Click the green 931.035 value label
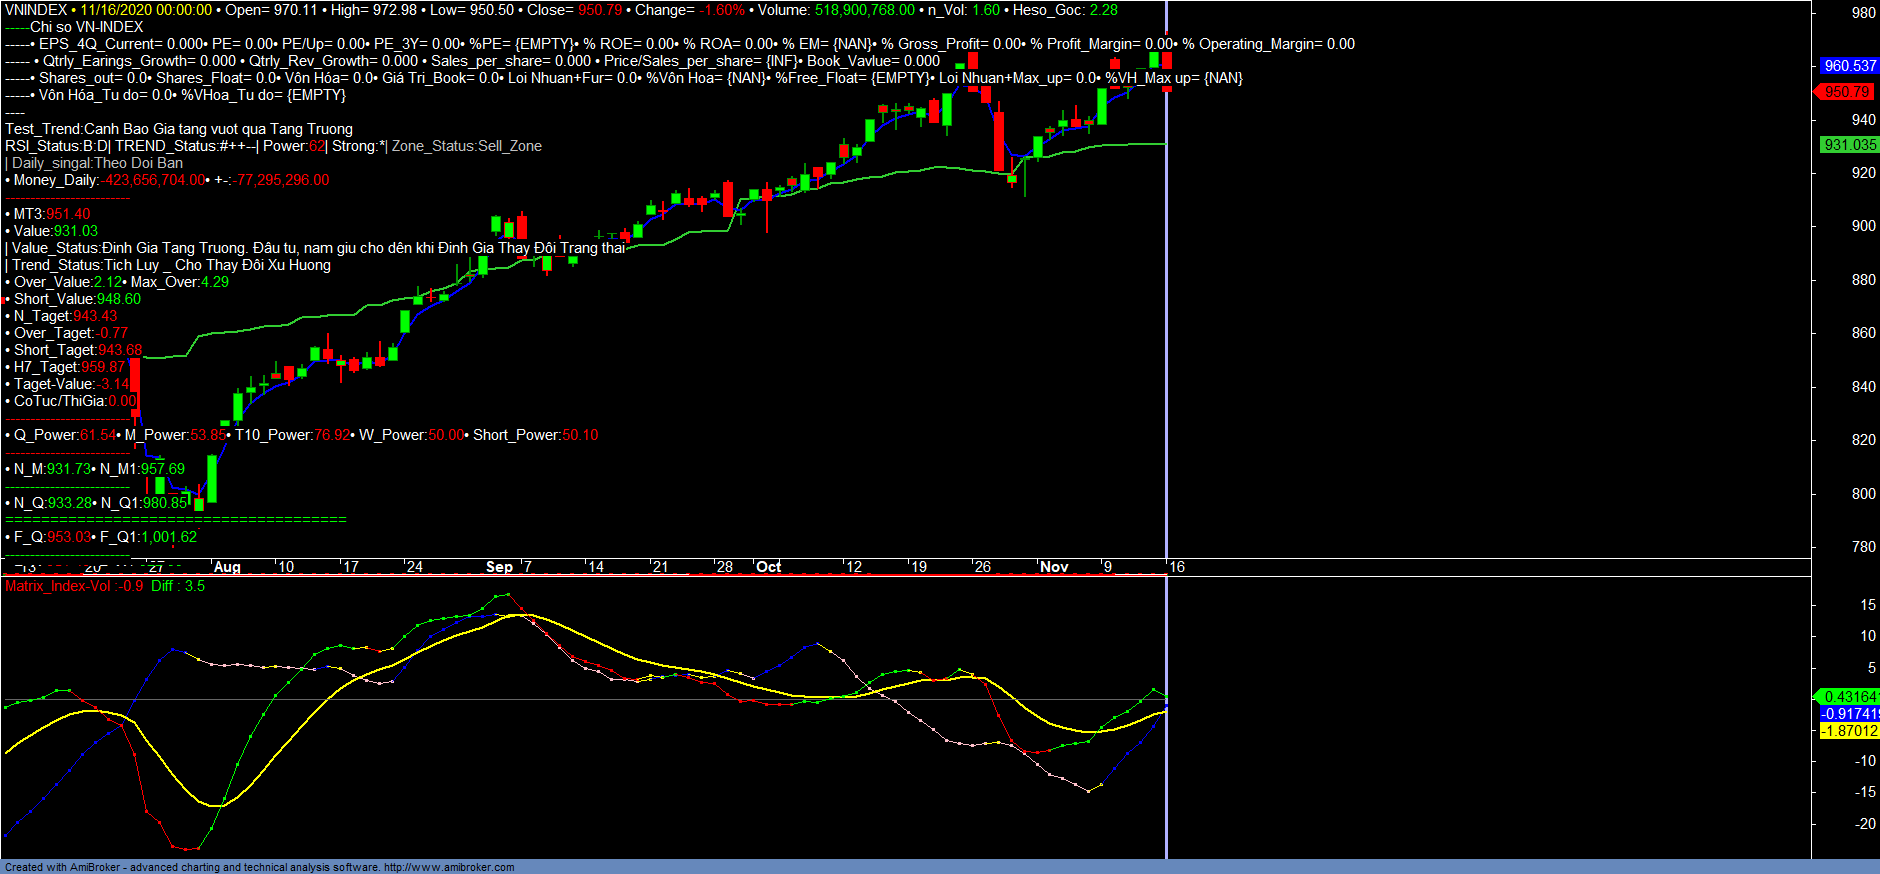The width and height of the screenshot is (1880, 874). [x=1849, y=145]
